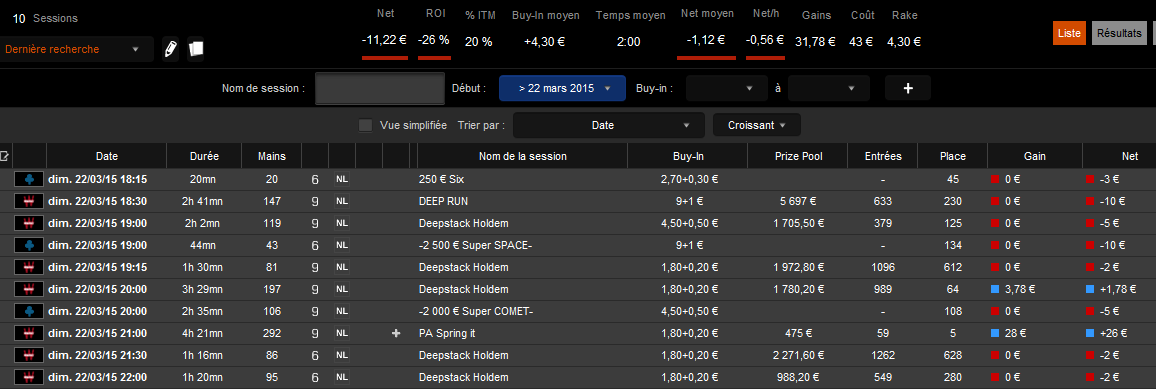Click the Nom de la session column header
Viewport: 1156px width, 389px height.
point(523,156)
